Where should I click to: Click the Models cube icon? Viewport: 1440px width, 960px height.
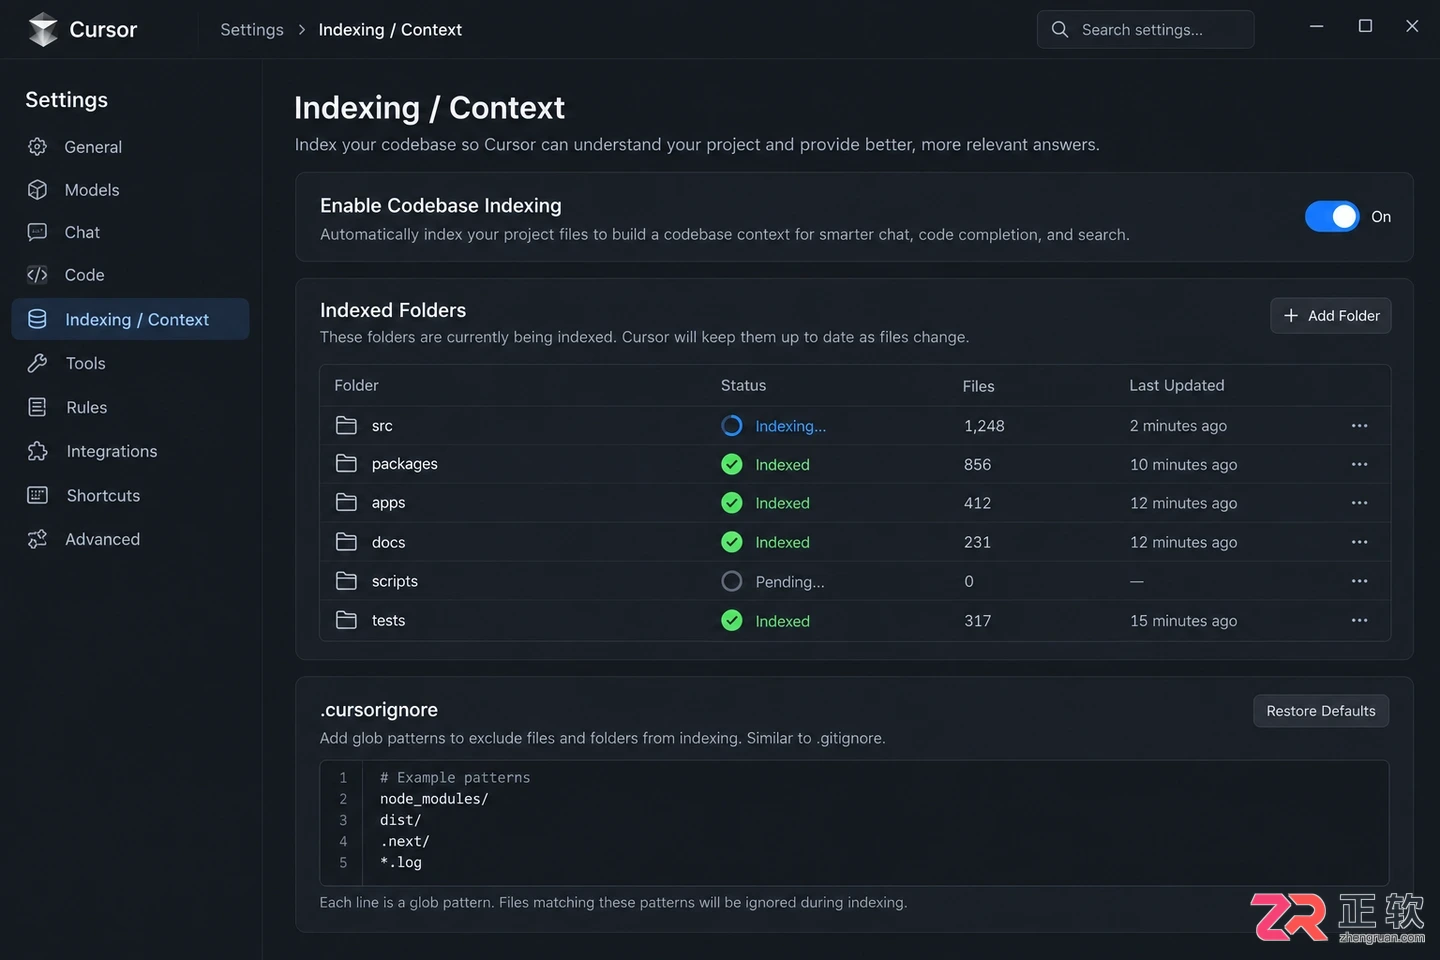(x=38, y=190)
